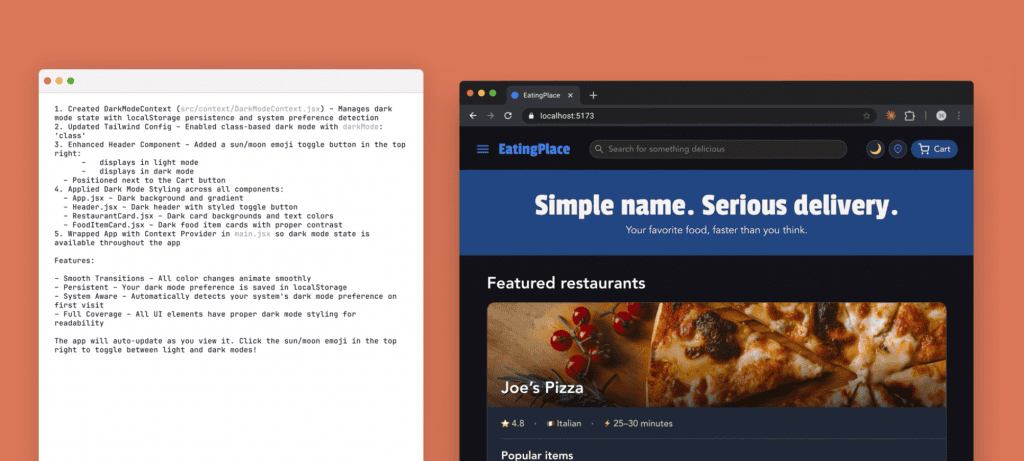This screenshot has width=1024, height=461.
Task: Open the browser profile avatar
Action: coord(941,116)
